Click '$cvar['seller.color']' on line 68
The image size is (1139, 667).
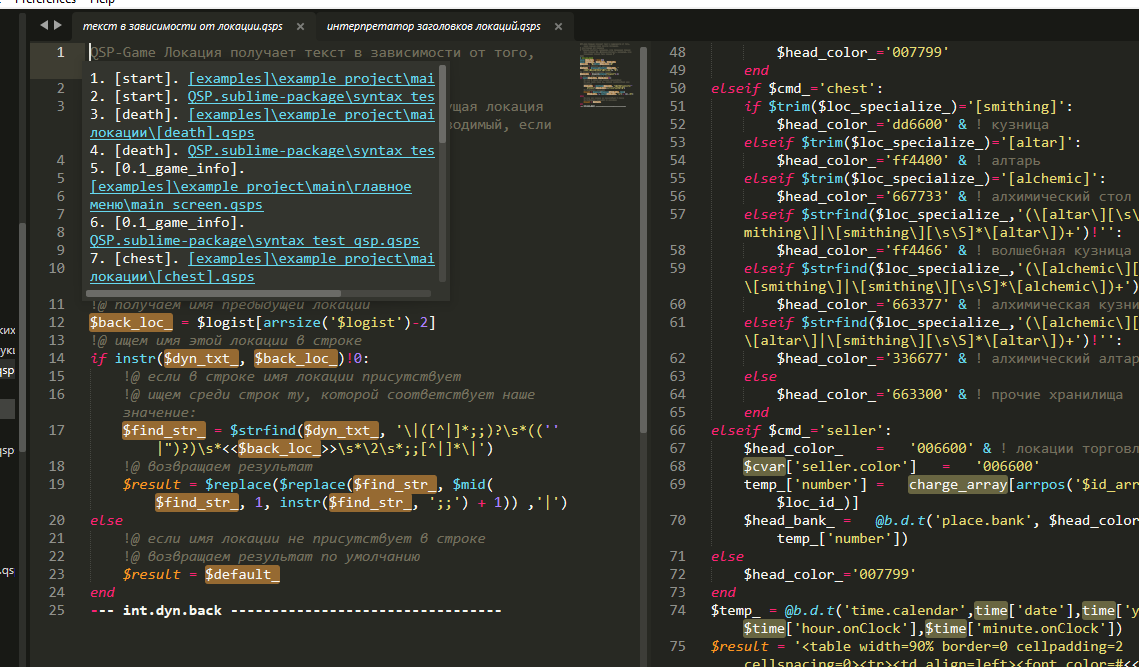tap(830, 466)
